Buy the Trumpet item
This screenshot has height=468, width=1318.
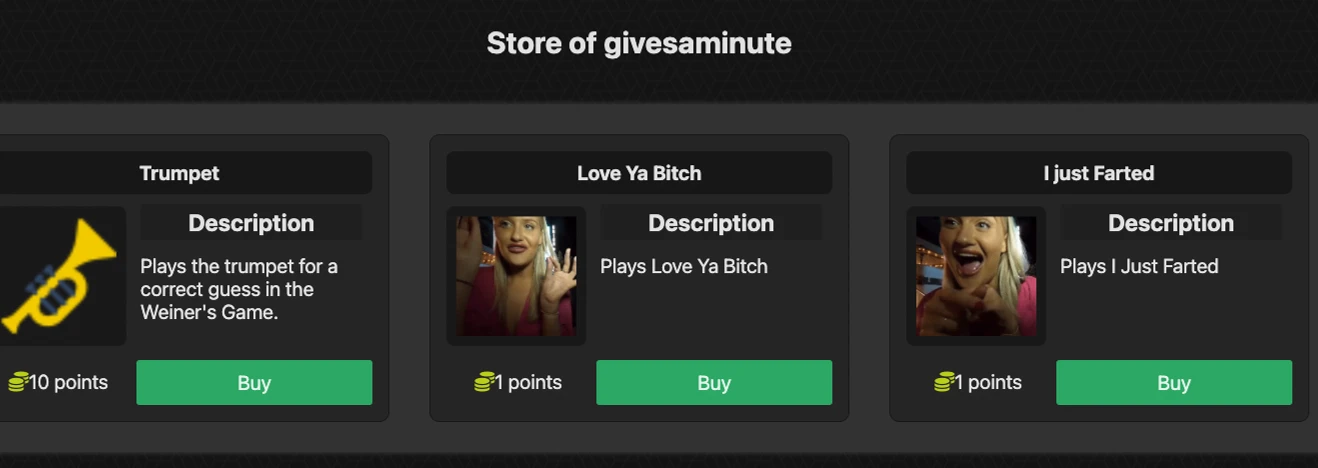(254, 382)
